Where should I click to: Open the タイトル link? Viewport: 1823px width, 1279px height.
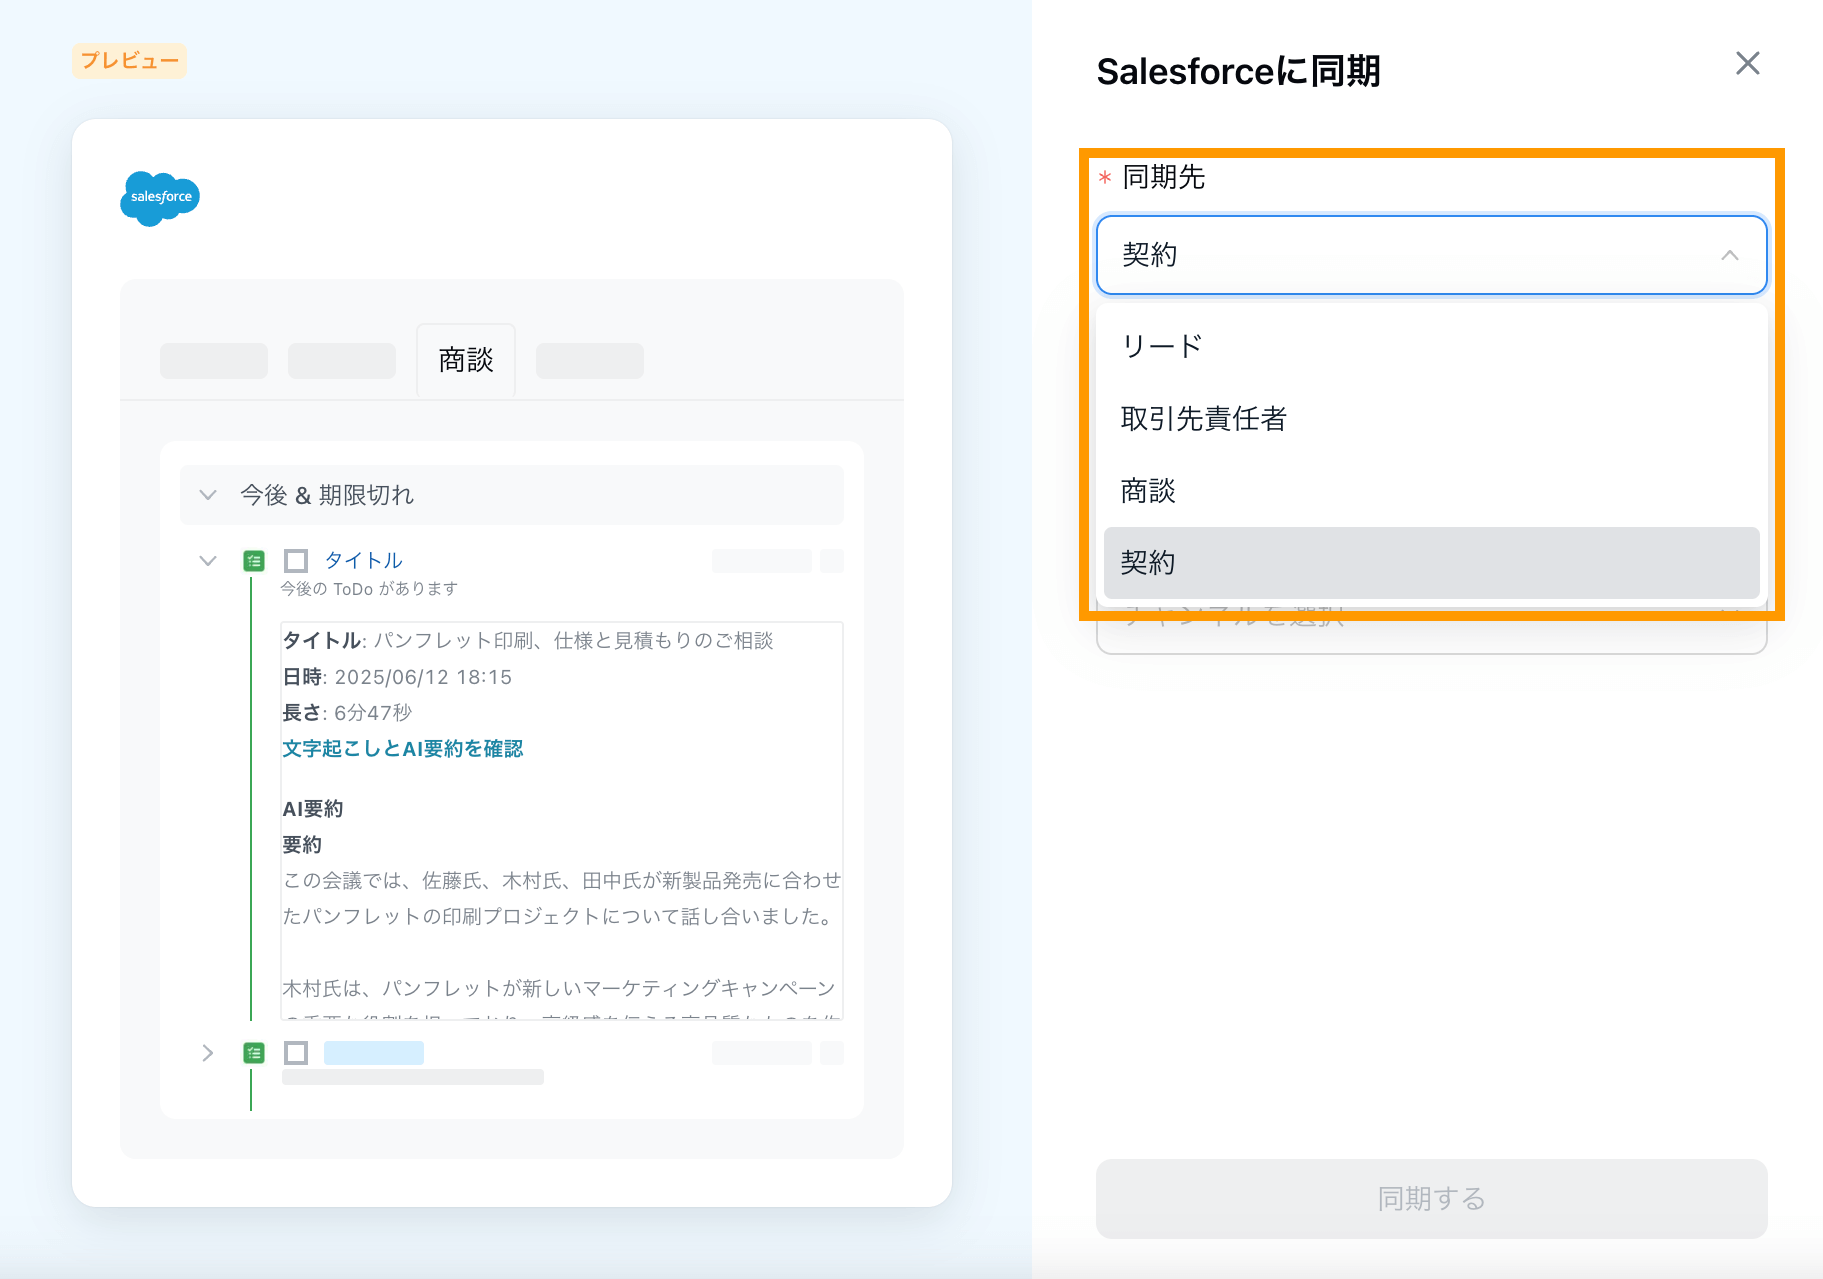tap(363, 560)
